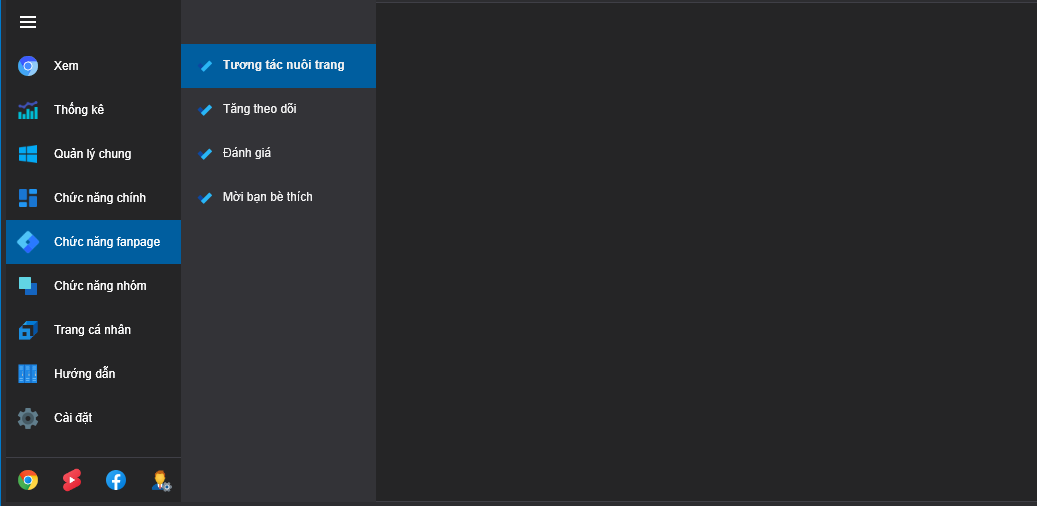The image size is (1037, 506).
Task: Open Cài đặt via the gear icon
Action: click(28, 418)
